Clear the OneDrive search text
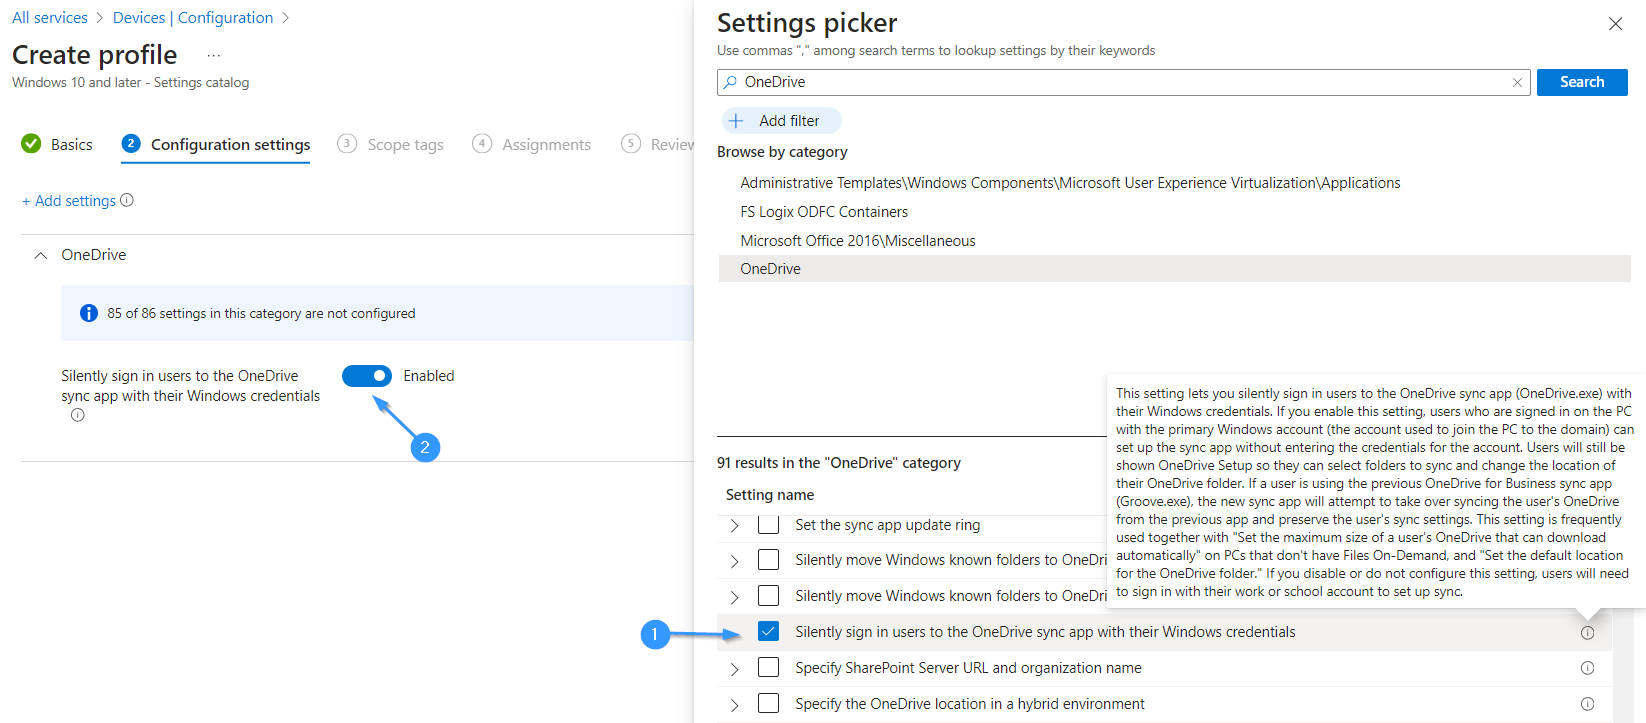1646x723 pixels. (1517, 82)
